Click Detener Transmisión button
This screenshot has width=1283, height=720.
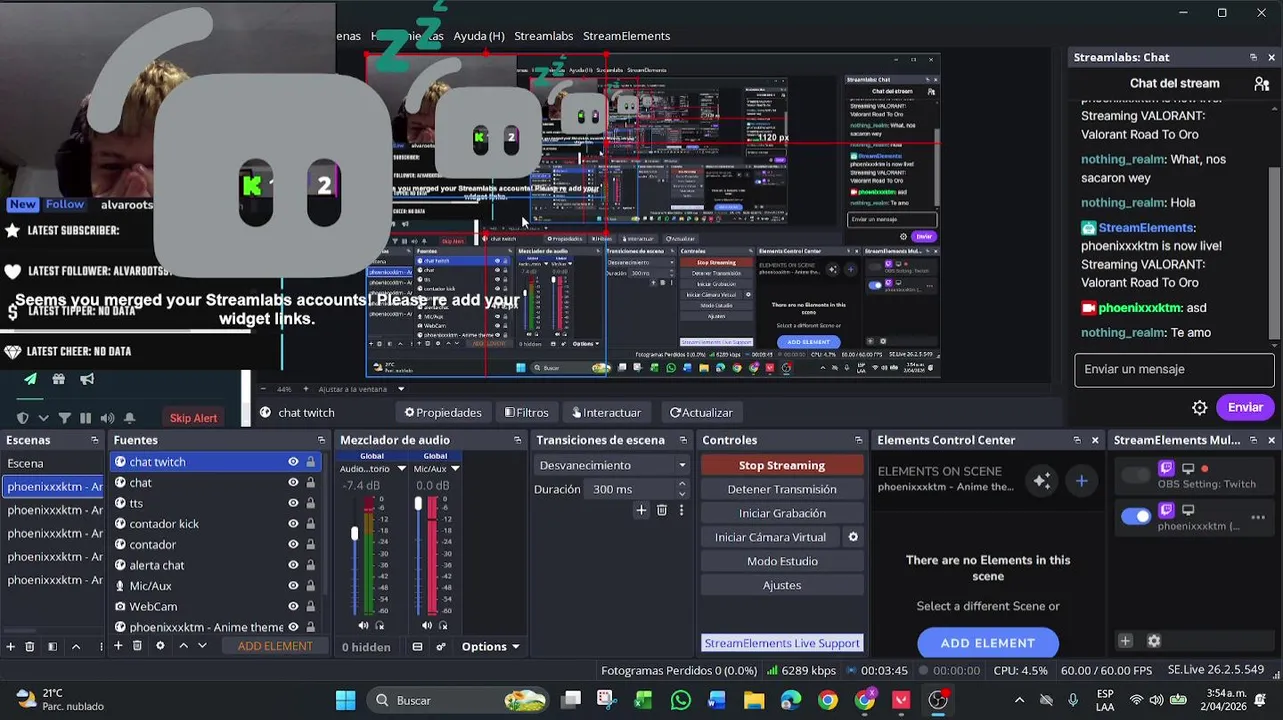click(x=782, y=489)
